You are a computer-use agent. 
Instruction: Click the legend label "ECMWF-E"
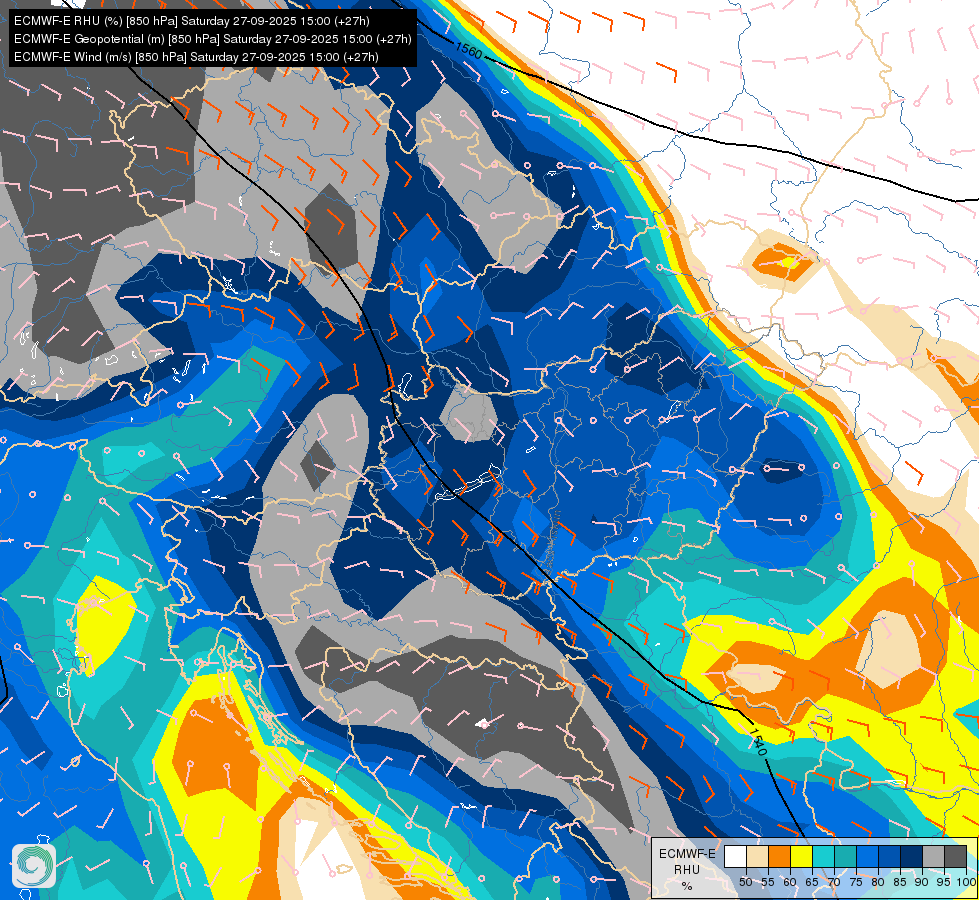point(687,854)
